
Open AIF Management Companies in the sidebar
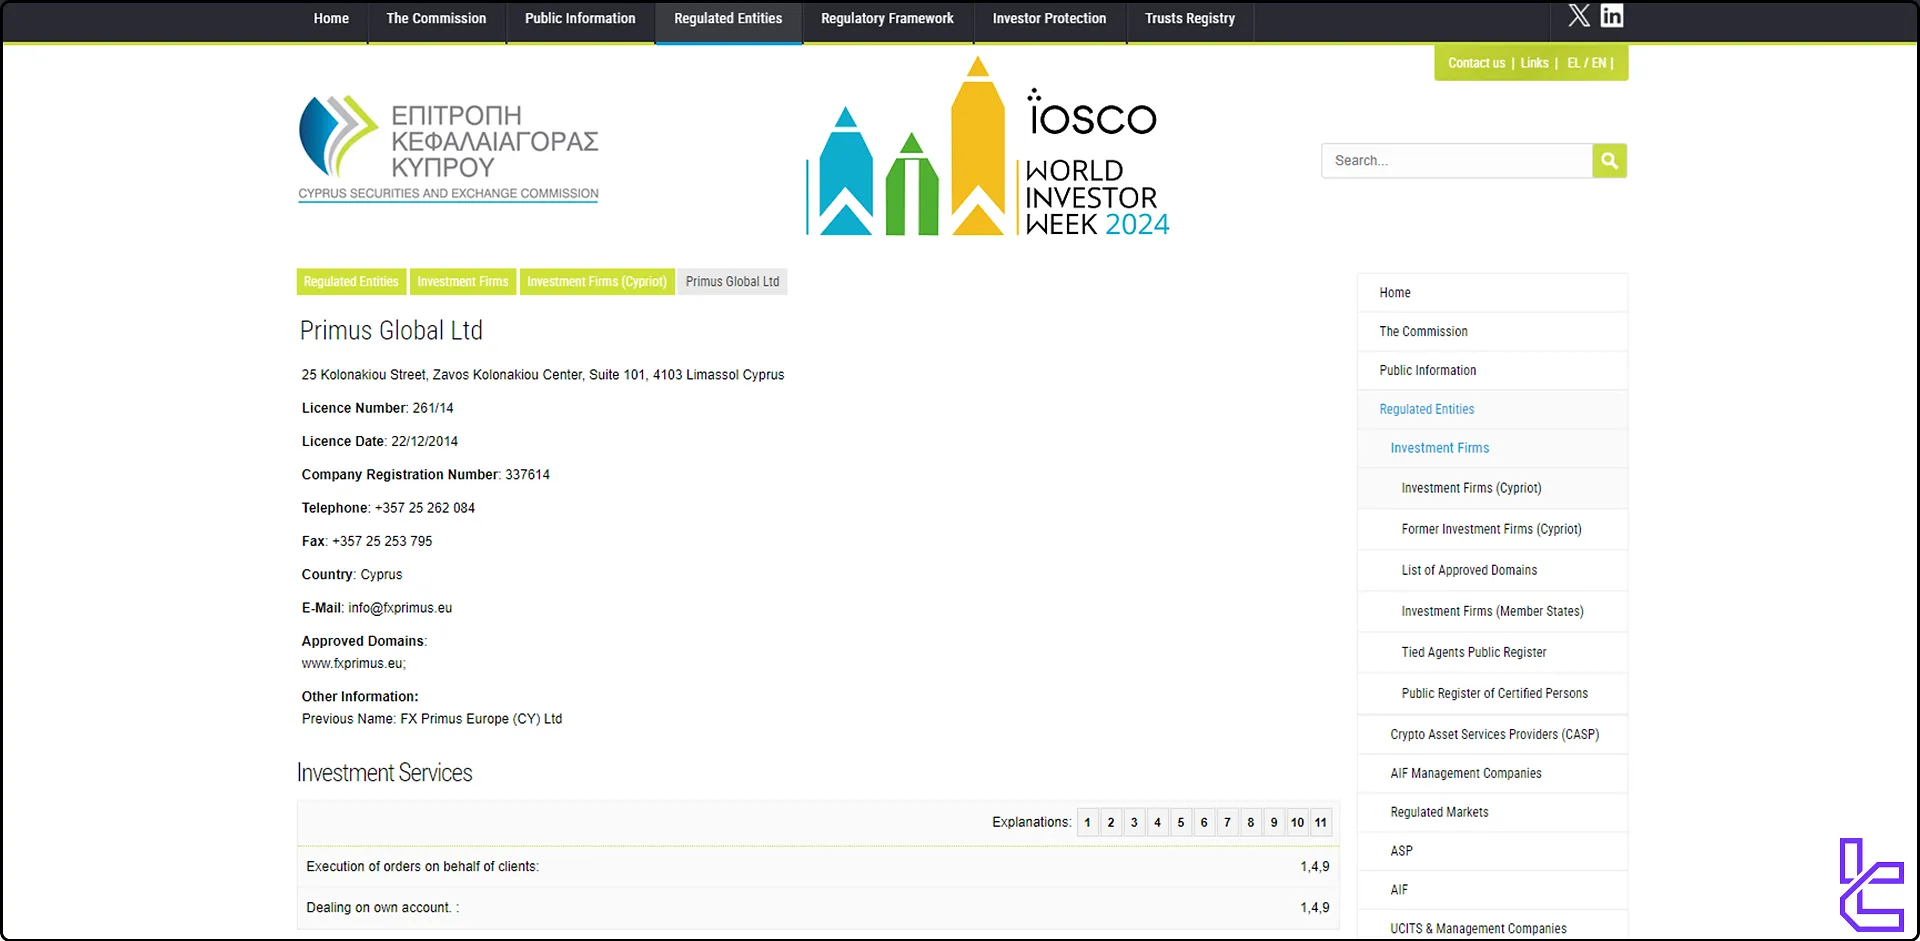1492,774
